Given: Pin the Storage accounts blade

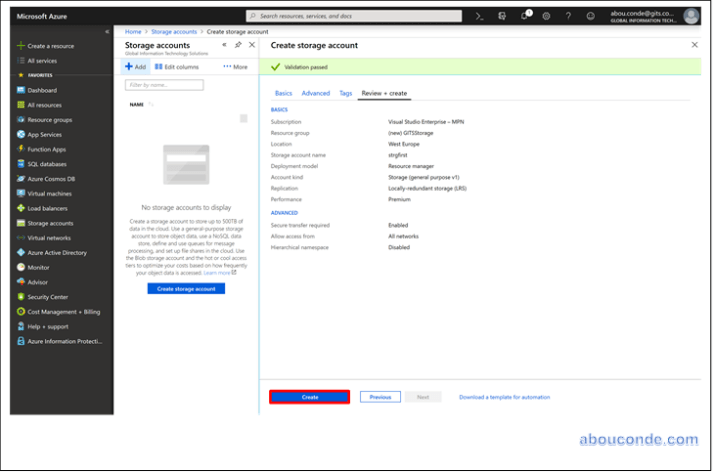Looking at the screenshot, I should click(x=237, y=45).
